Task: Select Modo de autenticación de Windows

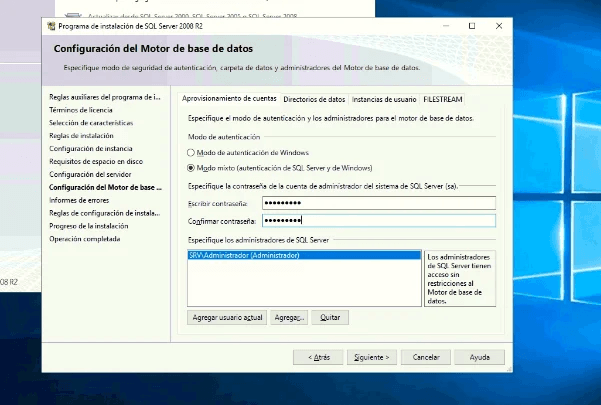Action: [192, 152]
